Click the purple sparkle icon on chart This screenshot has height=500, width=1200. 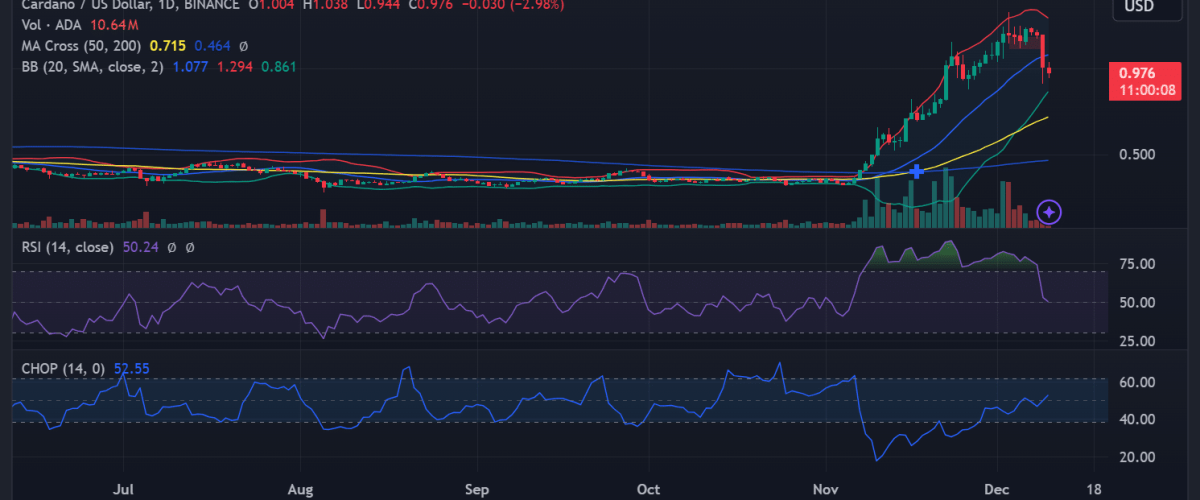pyautogui.click(x=1049, y=212)
